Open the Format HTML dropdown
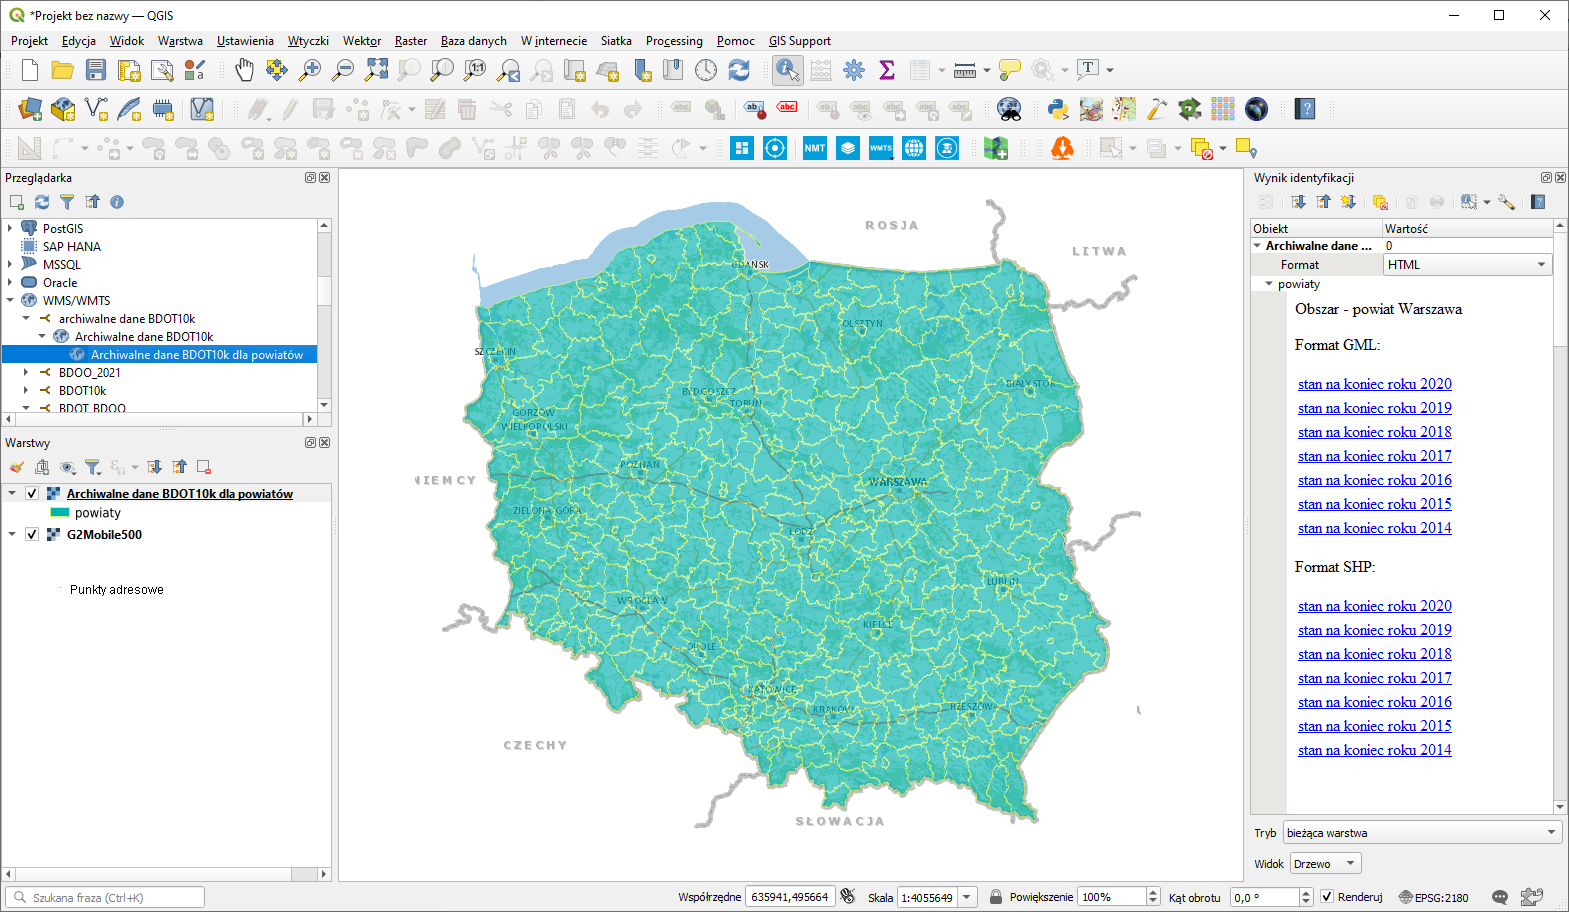Screen dimensions: 1569x912 pyautogui.click(x=1467, y=265)
